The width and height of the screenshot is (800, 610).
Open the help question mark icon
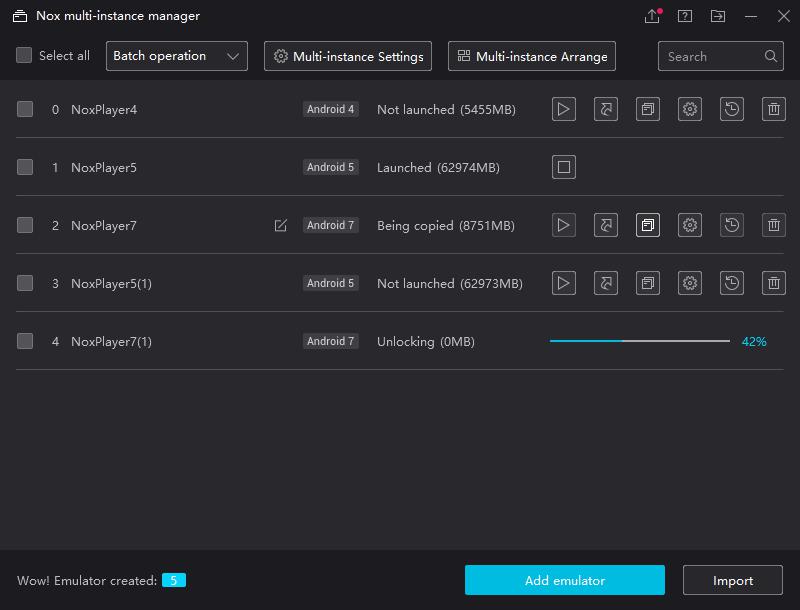(685, 16)
